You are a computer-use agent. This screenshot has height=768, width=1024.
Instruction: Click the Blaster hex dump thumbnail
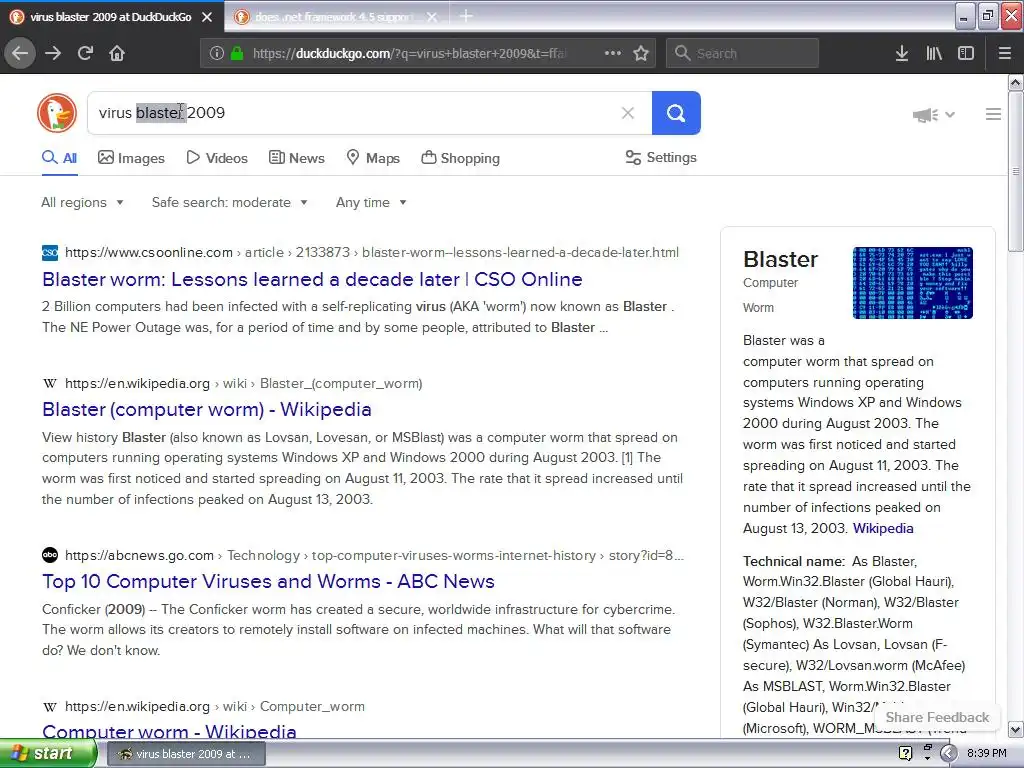(912, 283)
